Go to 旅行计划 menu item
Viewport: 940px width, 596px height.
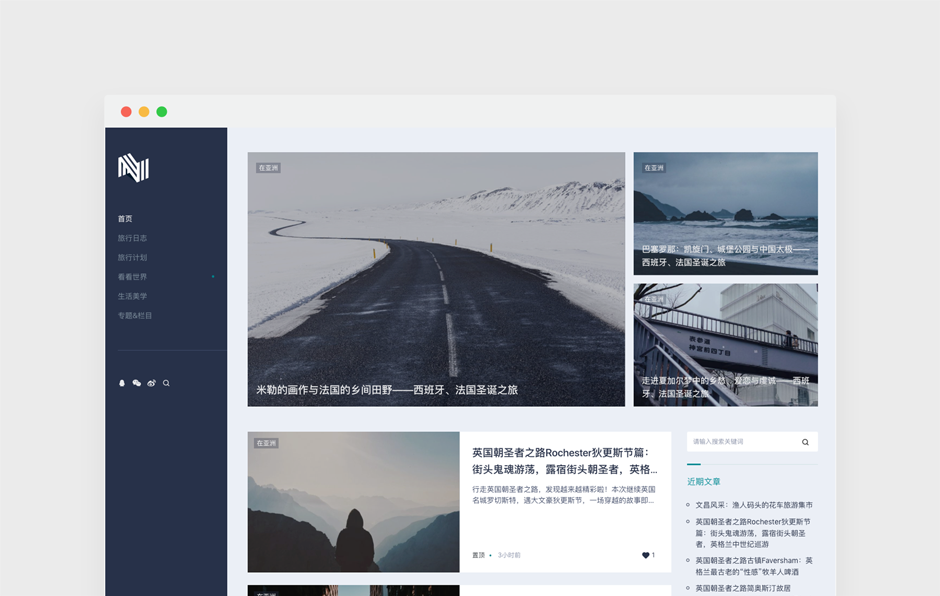(x=132, y=258)
